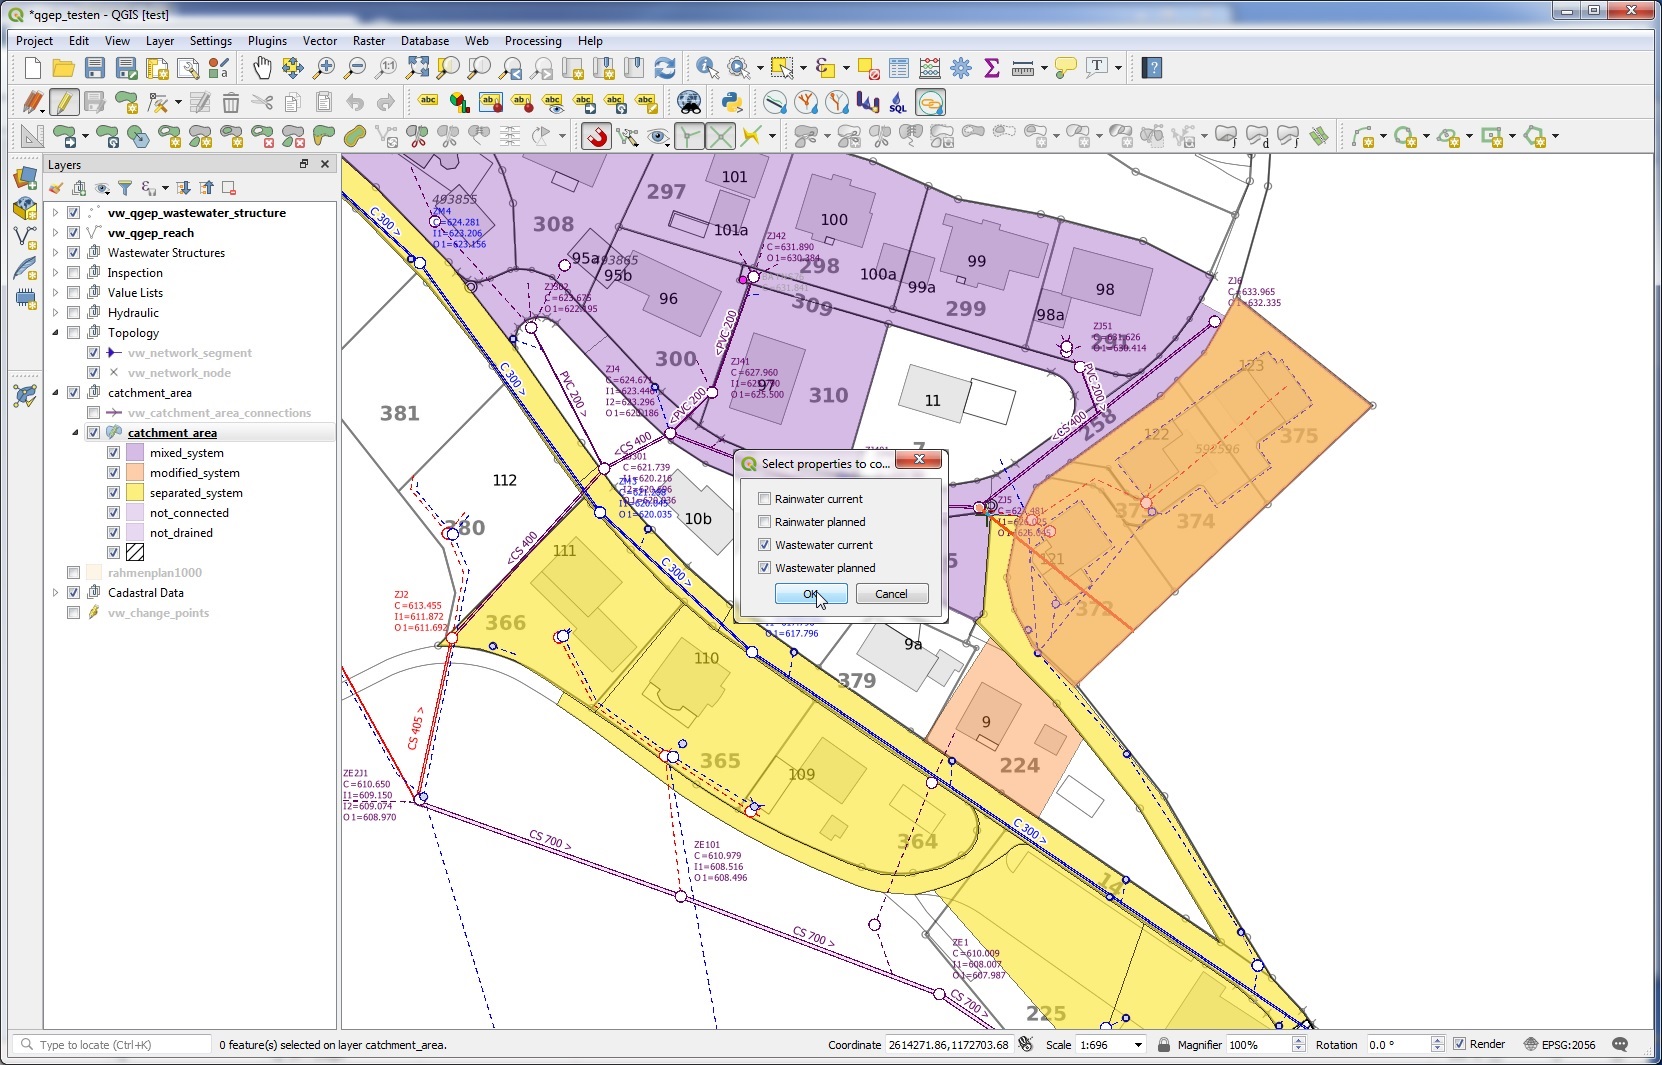The image size is (1662, 1065).
Task: Expand the Value Lists group
Action: tap(56, 293)
